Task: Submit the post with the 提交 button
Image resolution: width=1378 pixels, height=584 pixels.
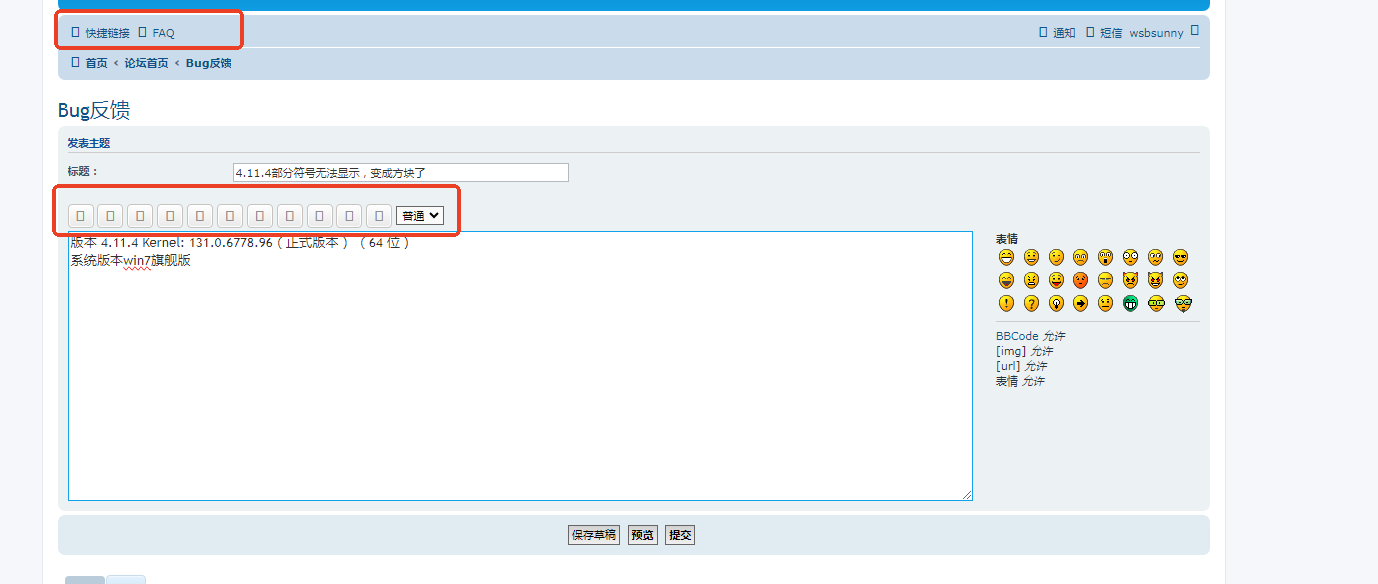Action: pos(680,534)
